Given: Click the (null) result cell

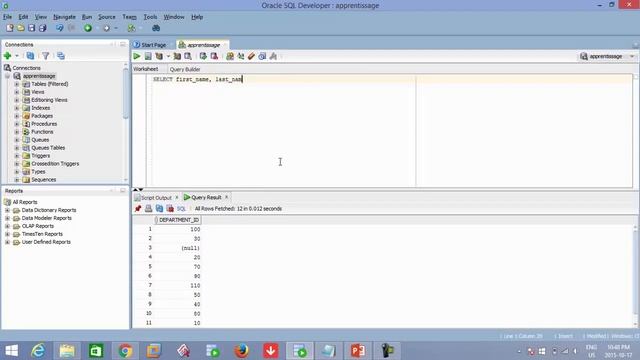Looking at the screenshot, I should [178, 248].
